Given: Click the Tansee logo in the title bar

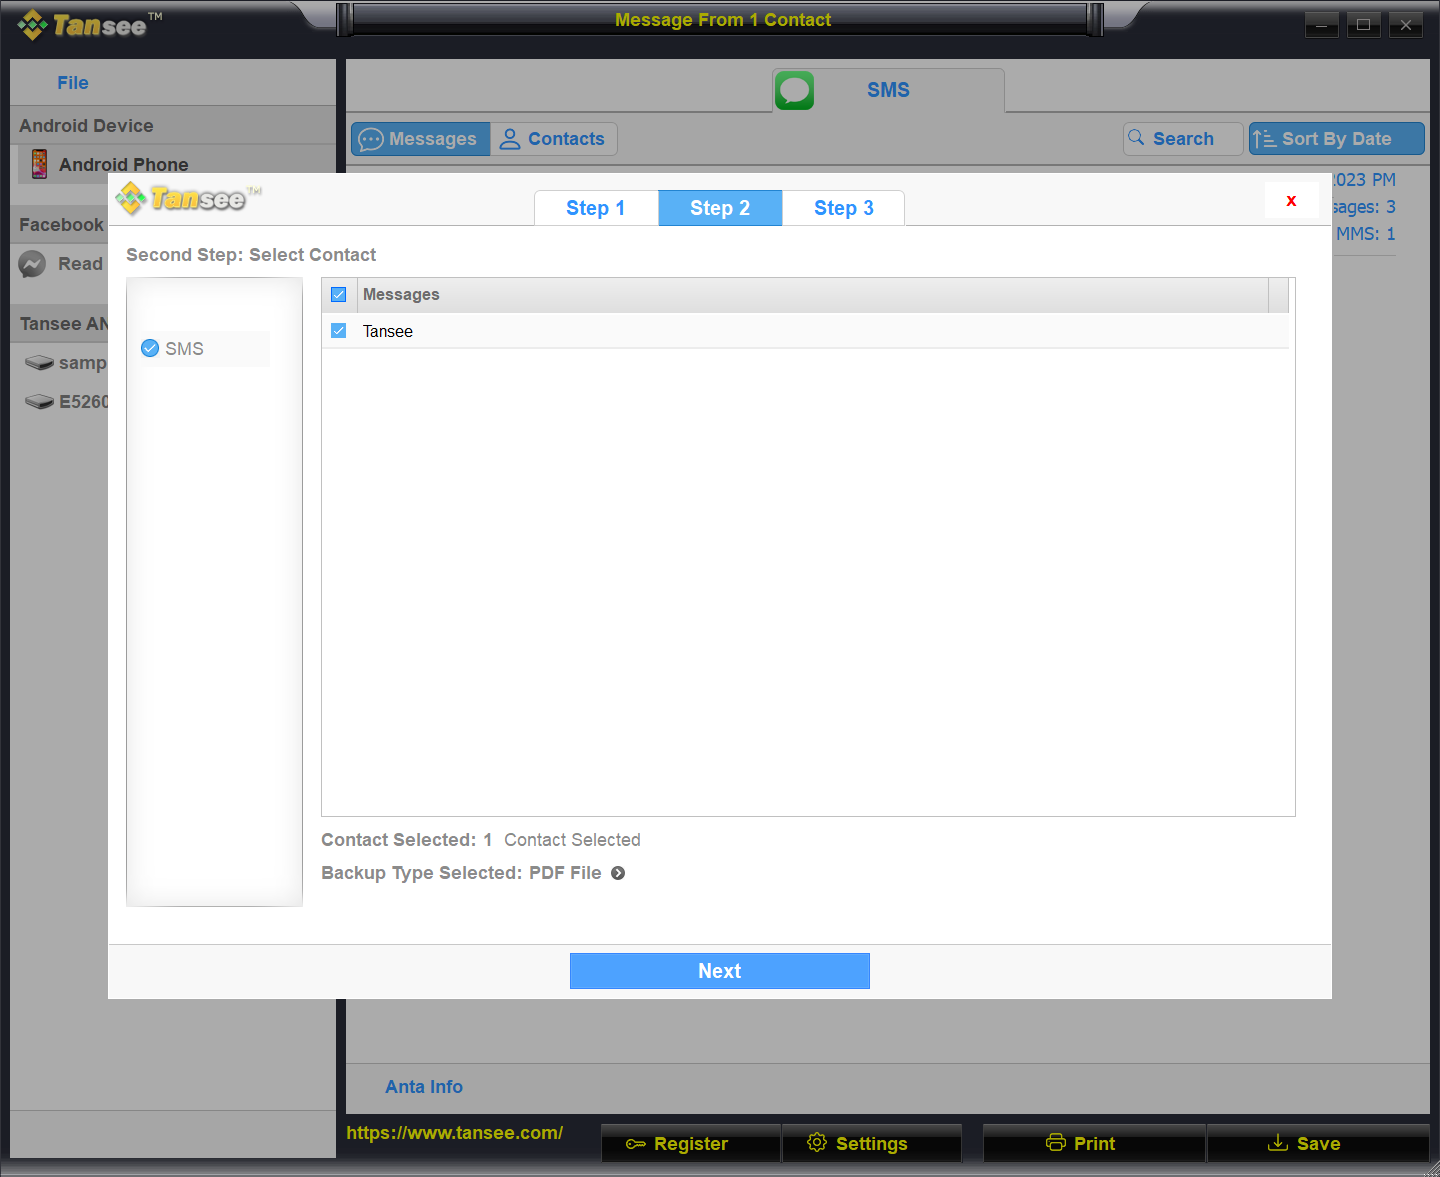Looking at the screenshot, I should (89, 25).
